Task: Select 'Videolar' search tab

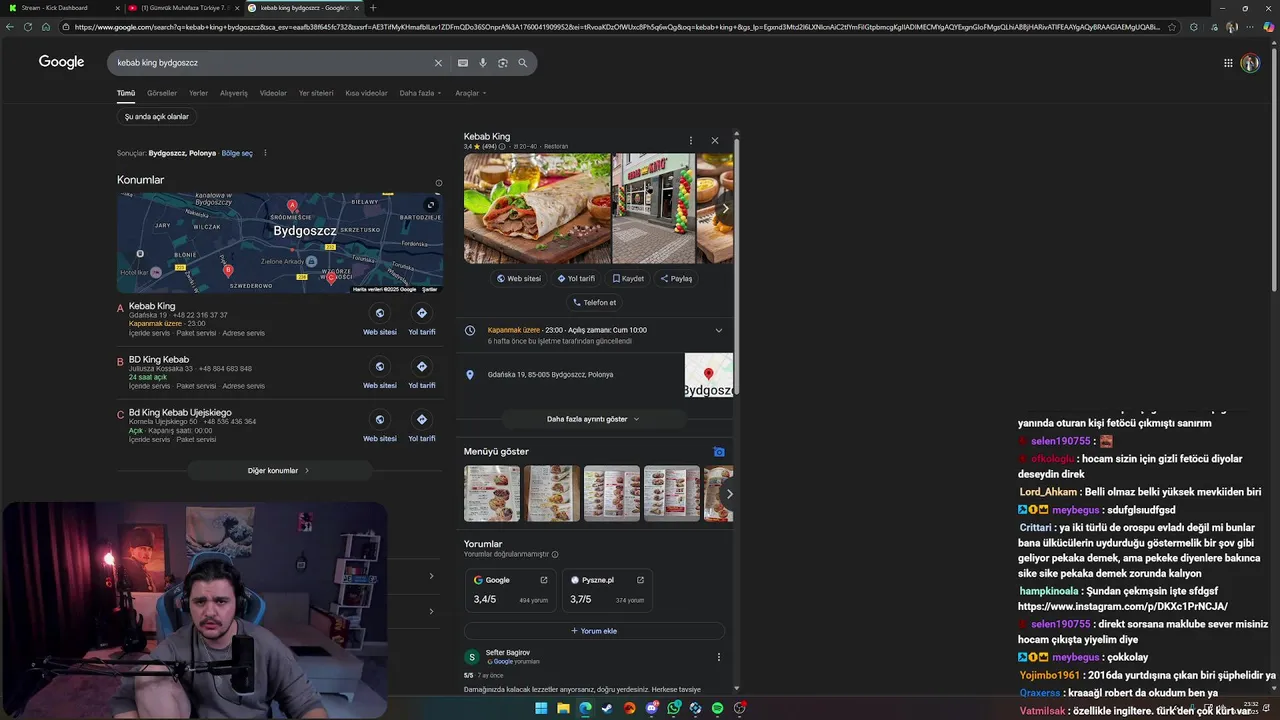Action: [x=273, y=93]
